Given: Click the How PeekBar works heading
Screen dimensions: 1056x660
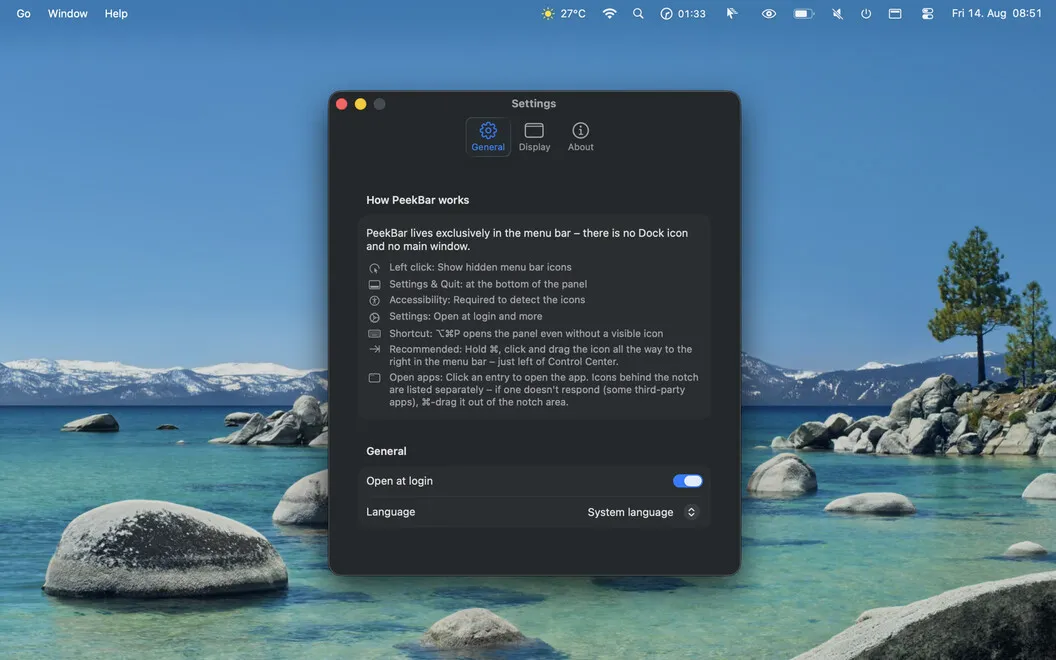Looking at the screenshot, I should (x=418, y=200).
